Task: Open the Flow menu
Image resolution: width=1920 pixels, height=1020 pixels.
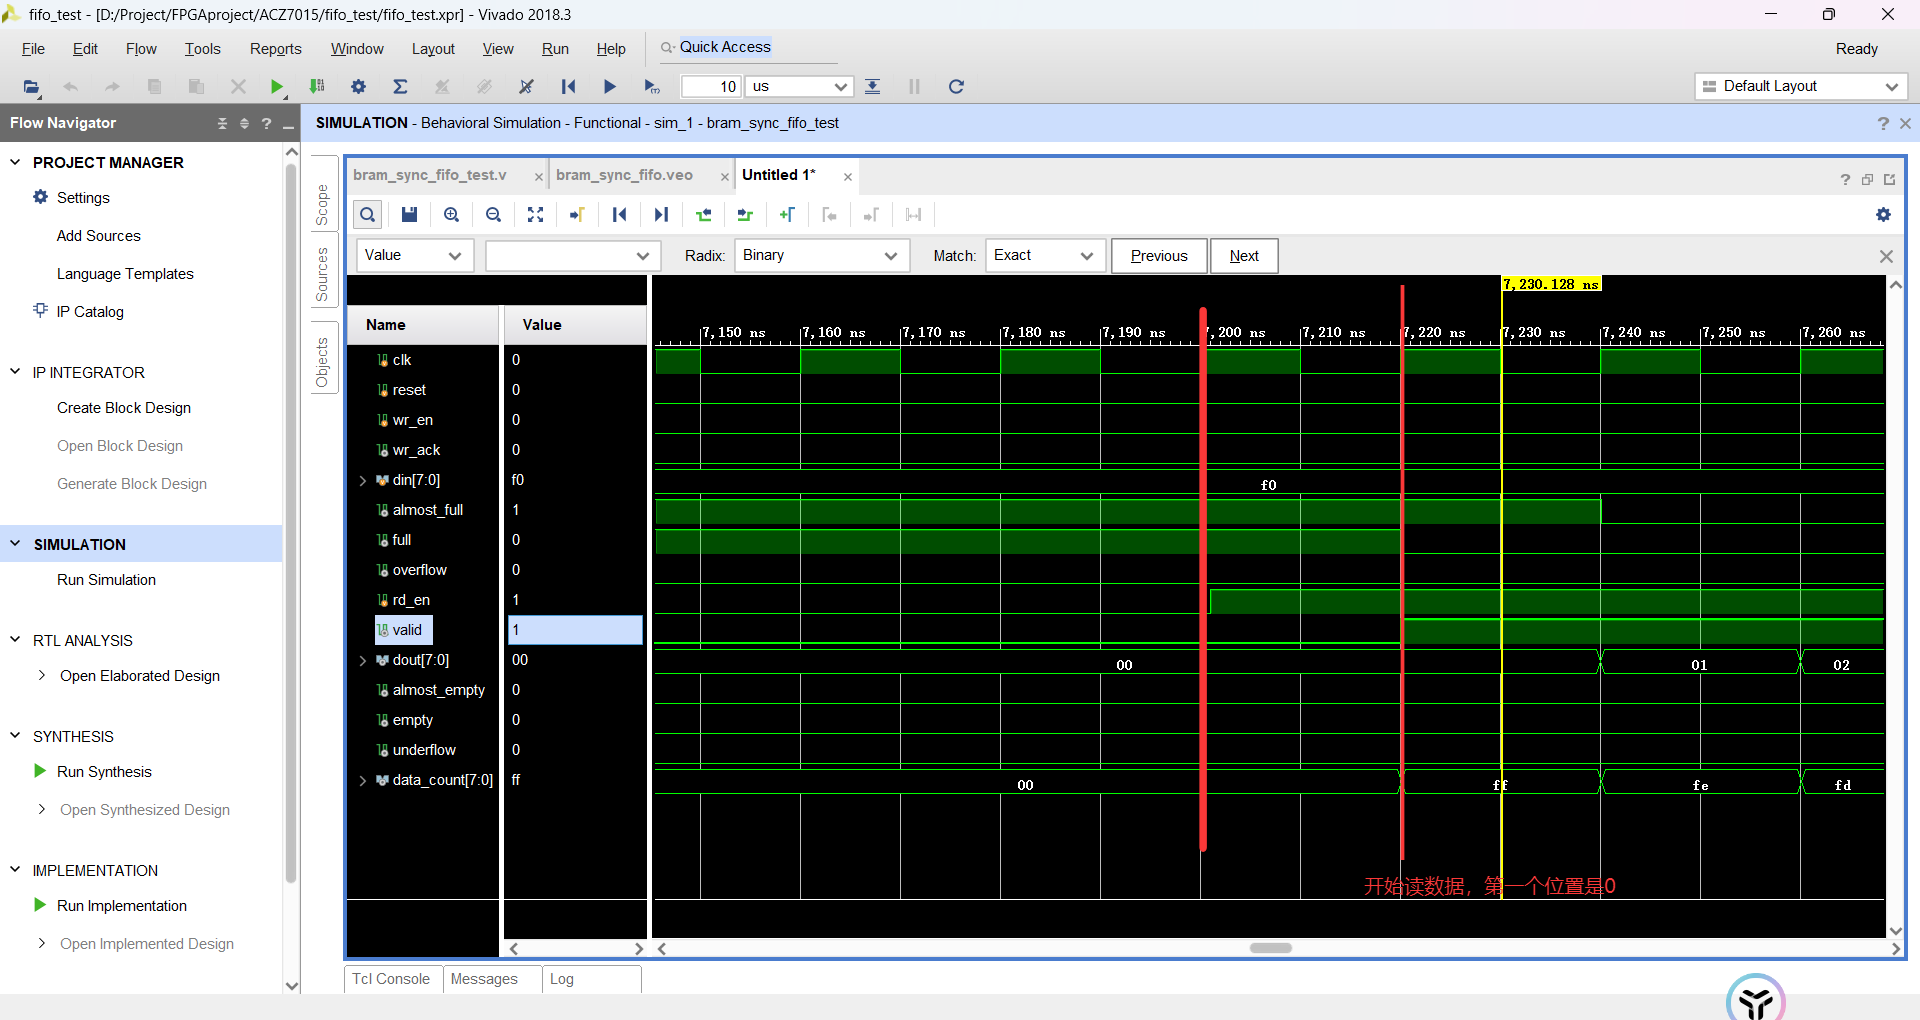Action: click(x=141, y=49)
